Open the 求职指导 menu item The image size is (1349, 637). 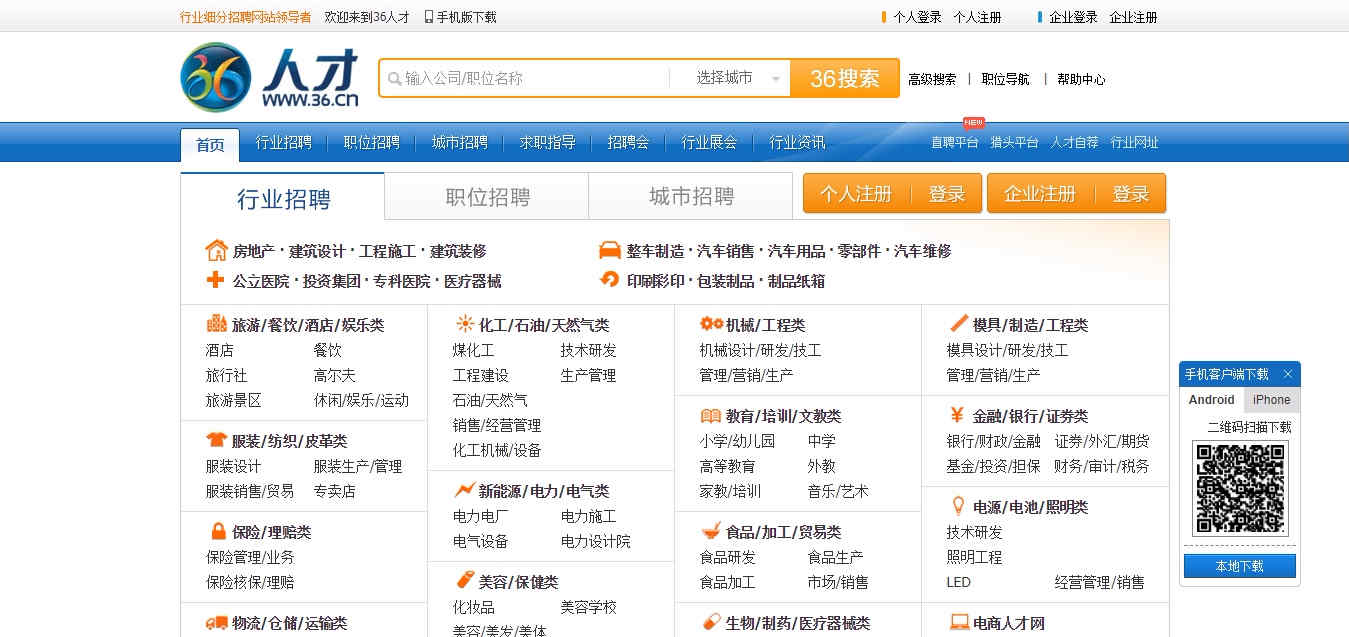pyautogui.click(x=546, y=142)
